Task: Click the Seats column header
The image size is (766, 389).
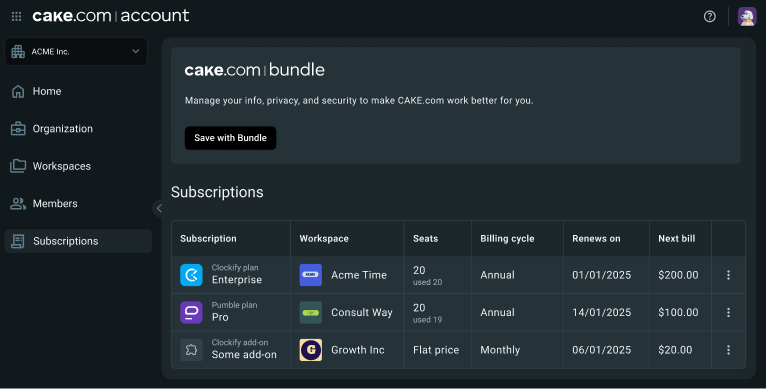Action: click(x=426, y=238)
